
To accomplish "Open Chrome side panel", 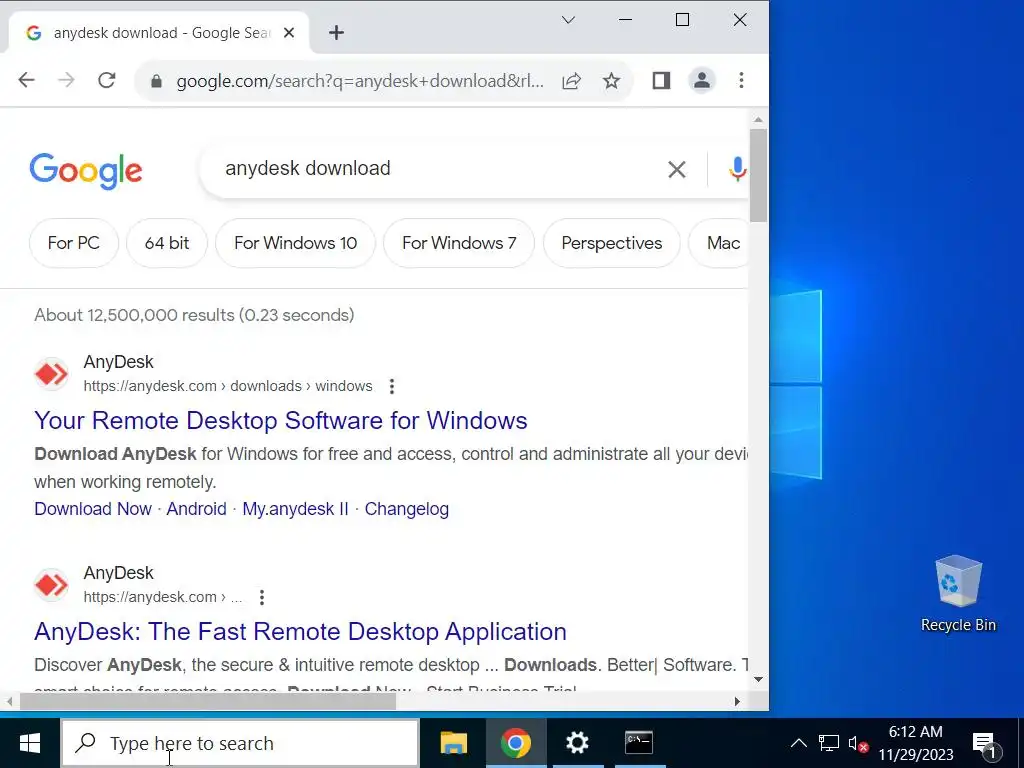I will [661, 80].
